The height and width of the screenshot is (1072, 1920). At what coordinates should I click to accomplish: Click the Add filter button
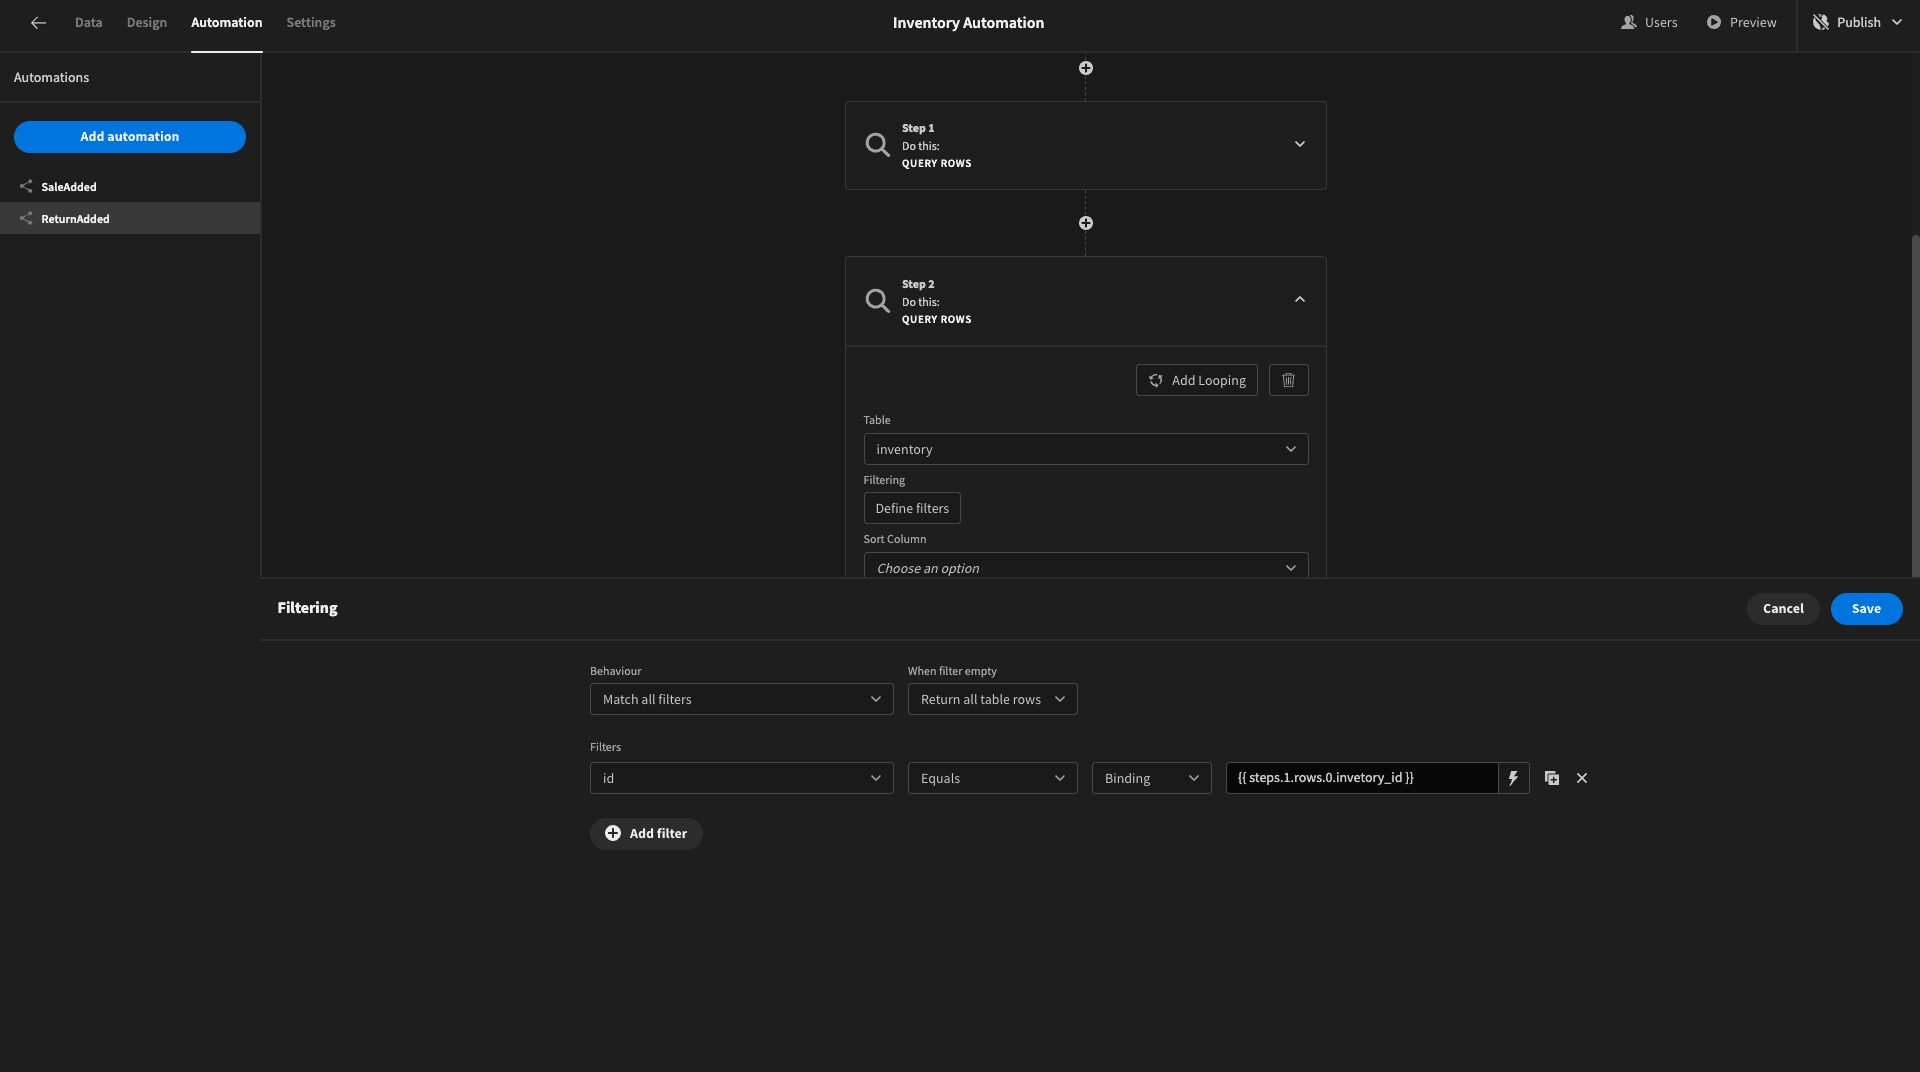pyautogui.click(x=646, y=834)
